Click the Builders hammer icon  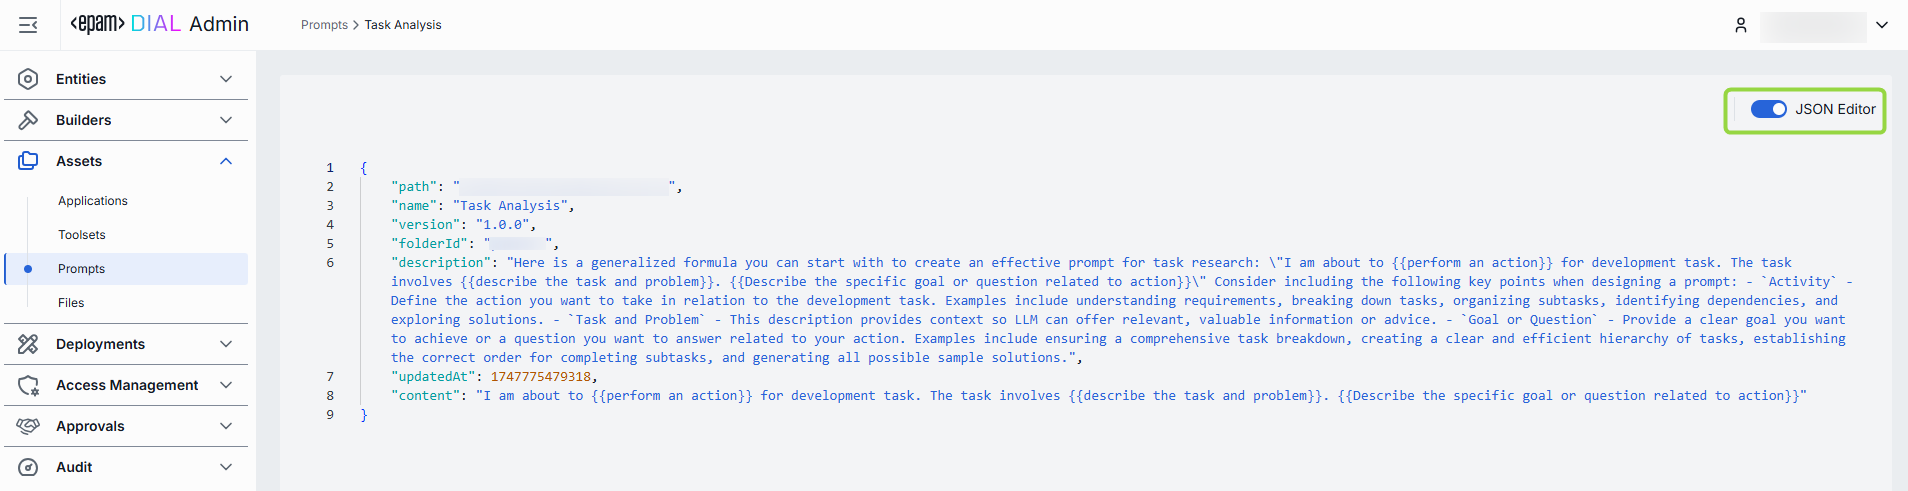tap(28, 120)
